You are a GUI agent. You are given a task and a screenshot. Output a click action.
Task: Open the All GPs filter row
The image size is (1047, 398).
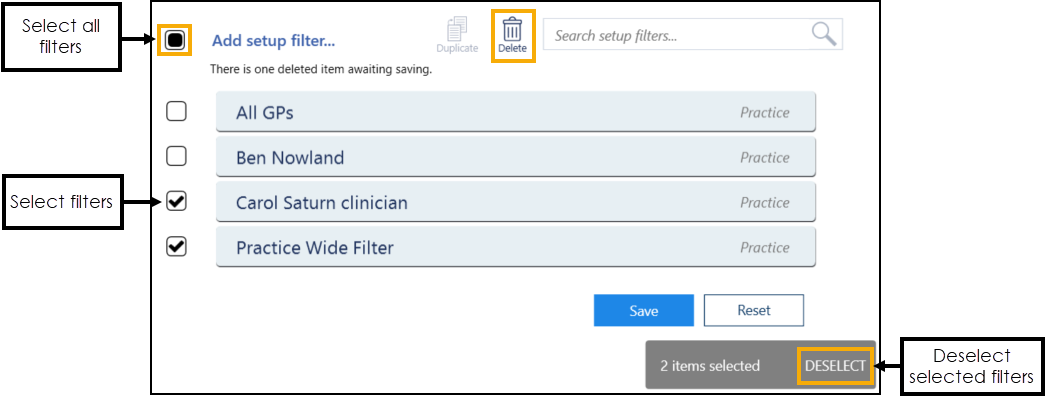515,112
